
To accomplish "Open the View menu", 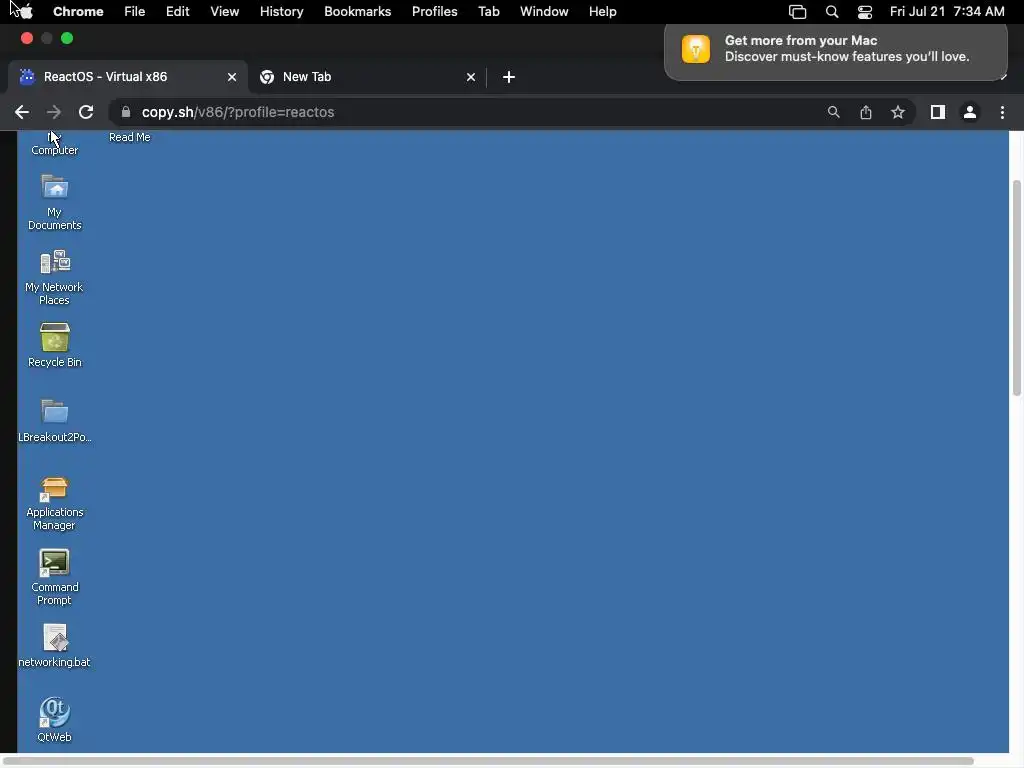I will coord(225,12).
